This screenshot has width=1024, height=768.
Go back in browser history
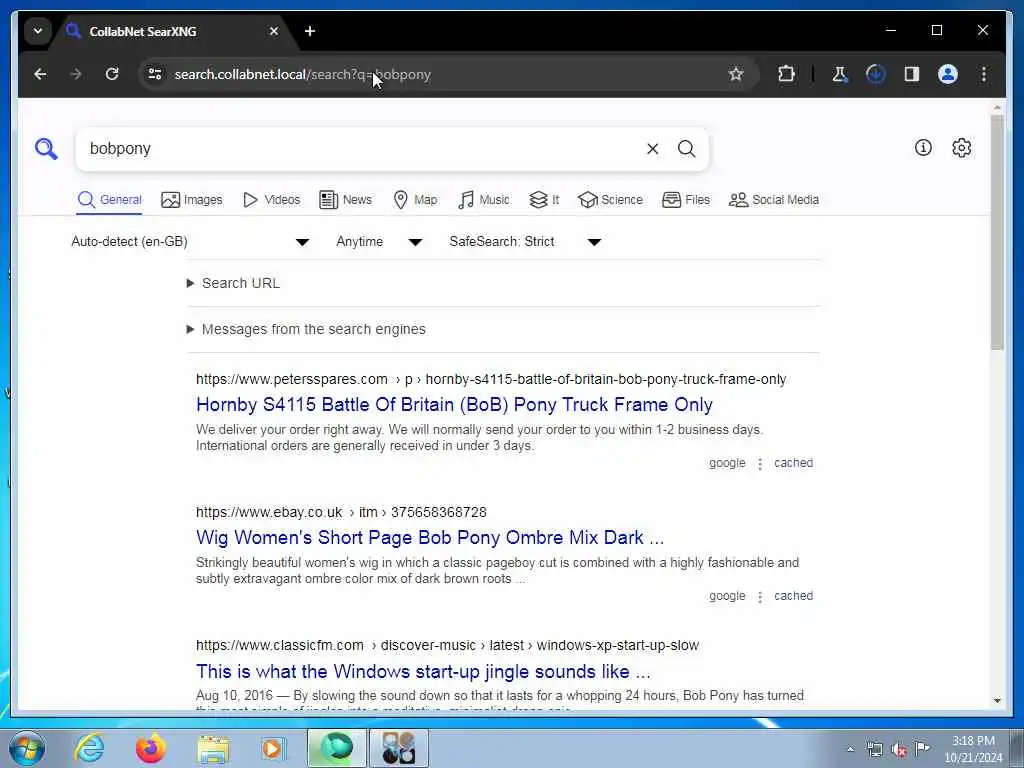40,74
